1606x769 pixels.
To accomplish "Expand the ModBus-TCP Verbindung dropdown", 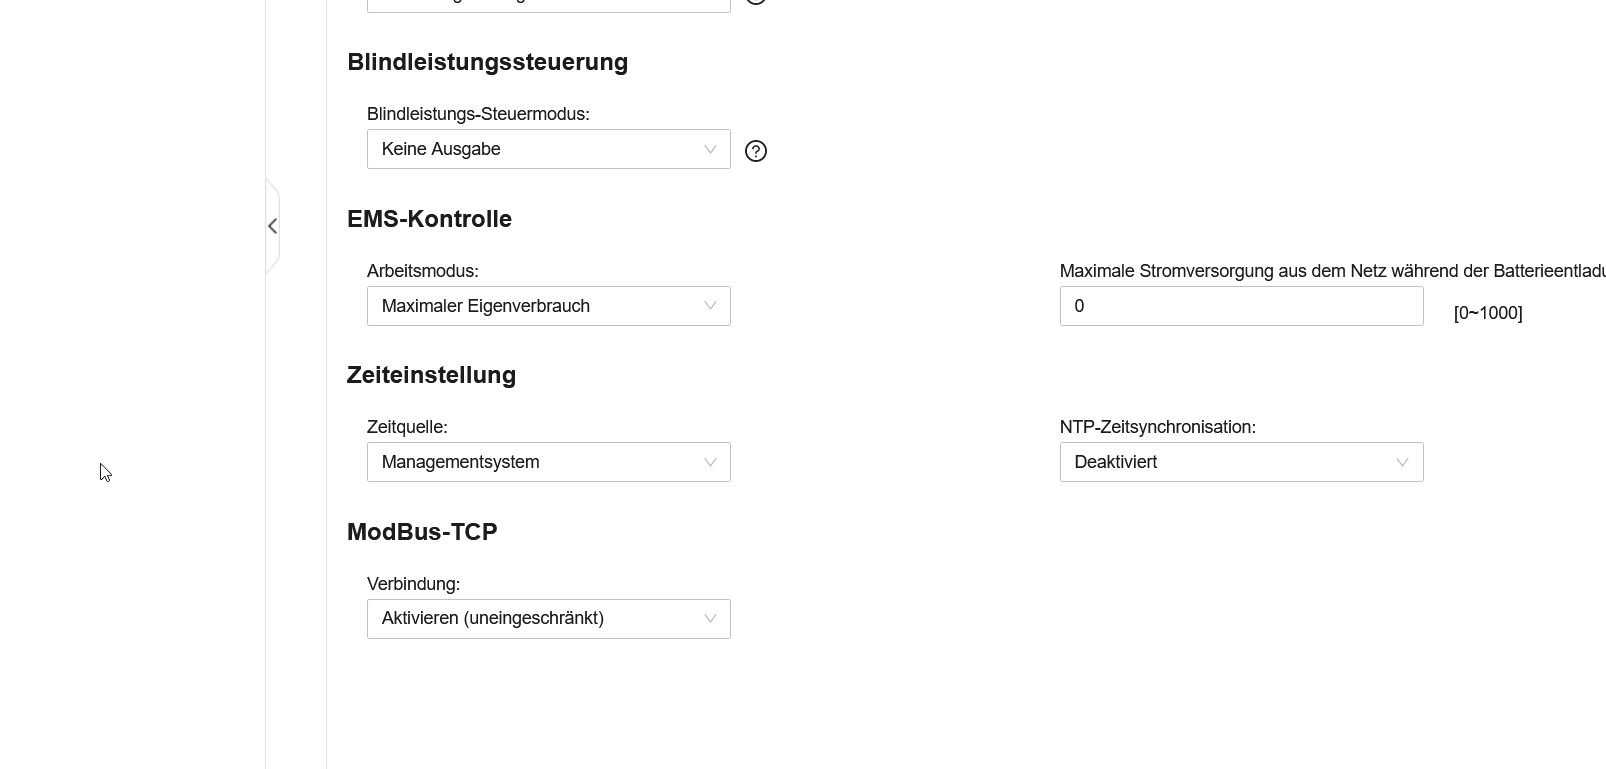I will (548, 619).
